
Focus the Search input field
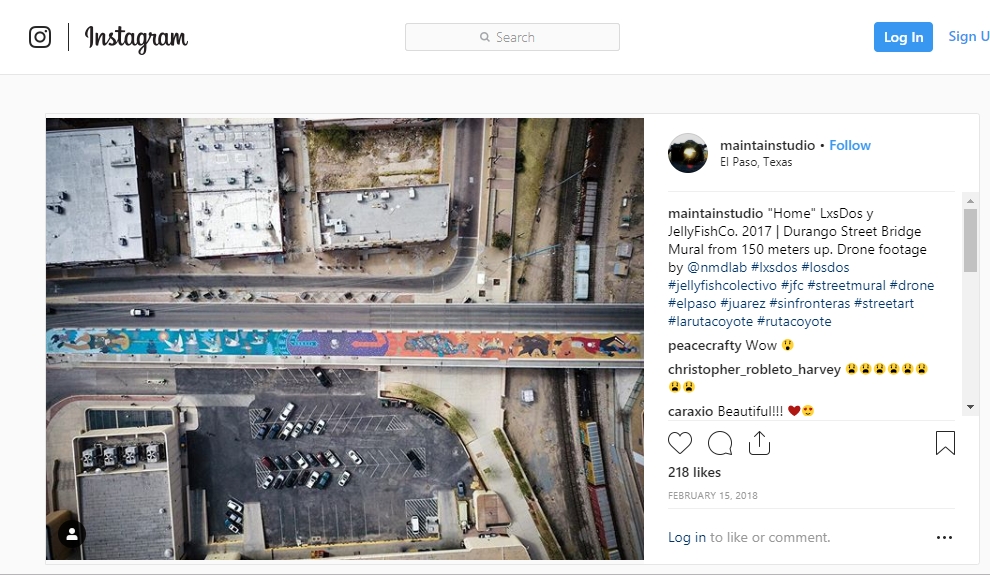[x=512, y=37]
